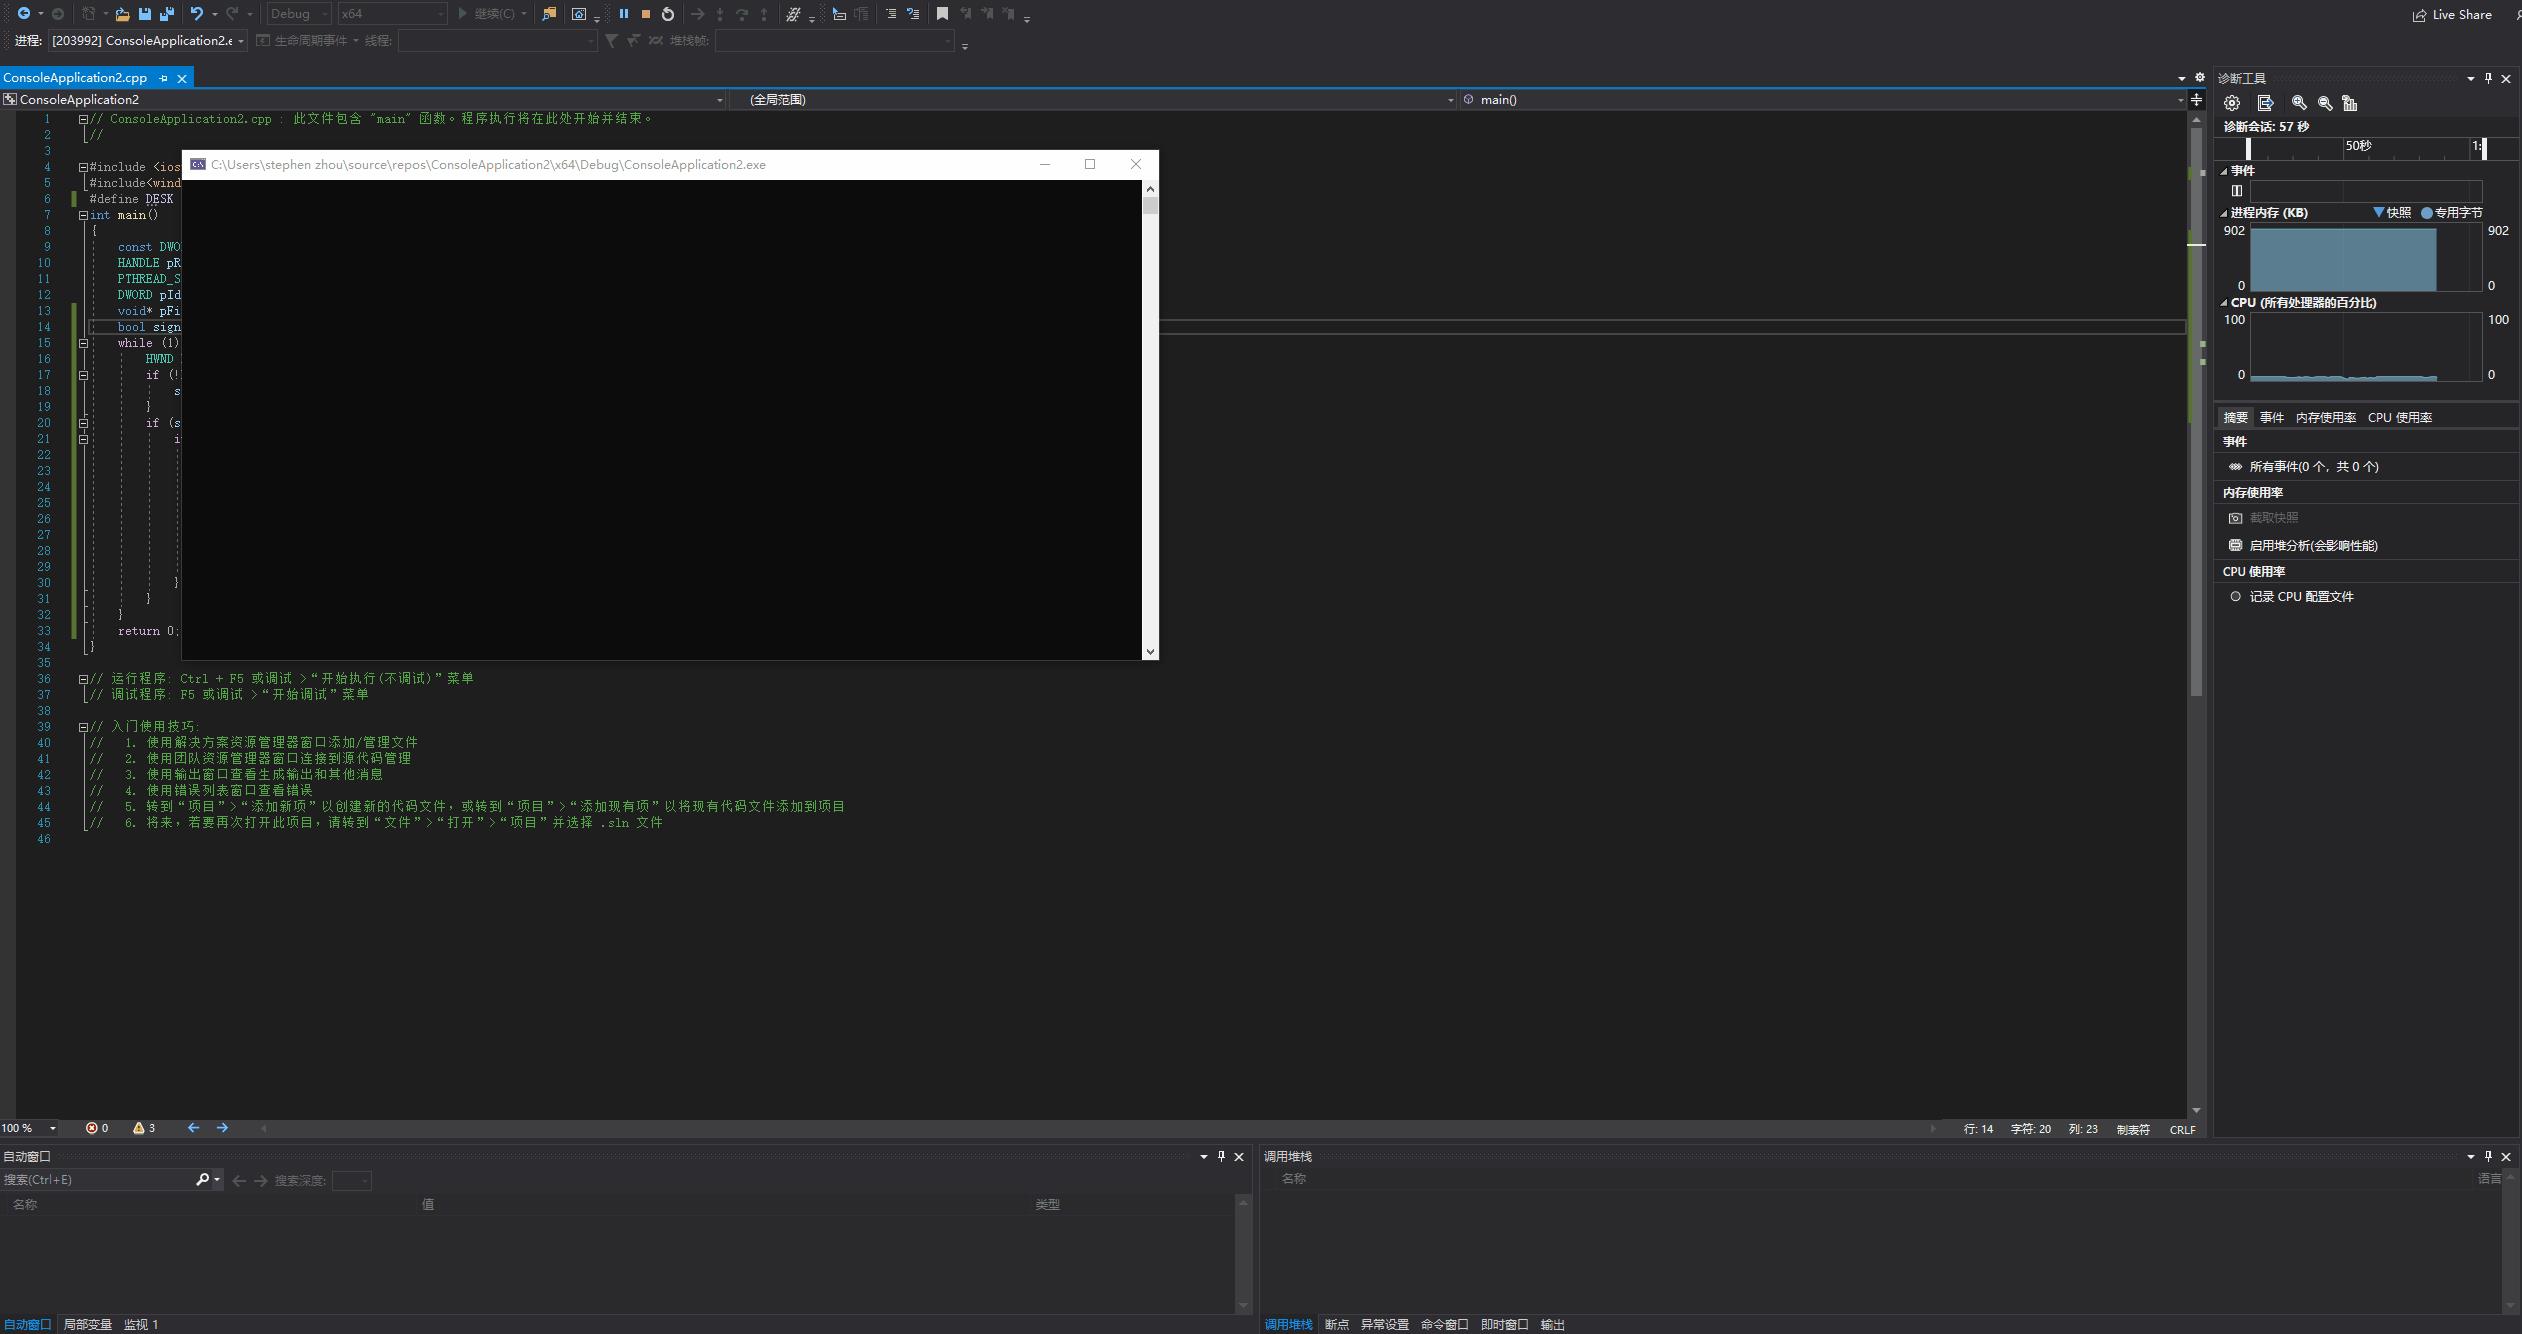
Task: Click the Save All icon
Action: click(167, 14)
